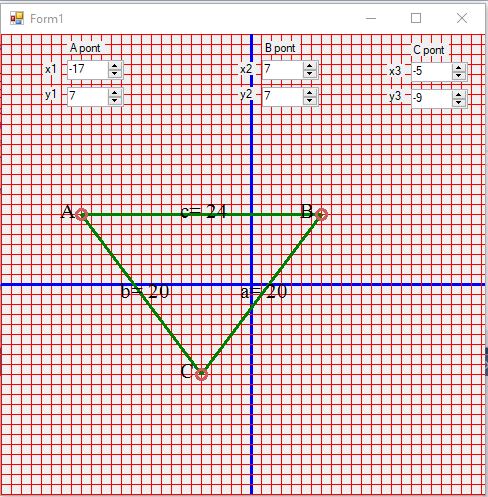Decrease y1 using its down arrow

(x=115, y=101)
